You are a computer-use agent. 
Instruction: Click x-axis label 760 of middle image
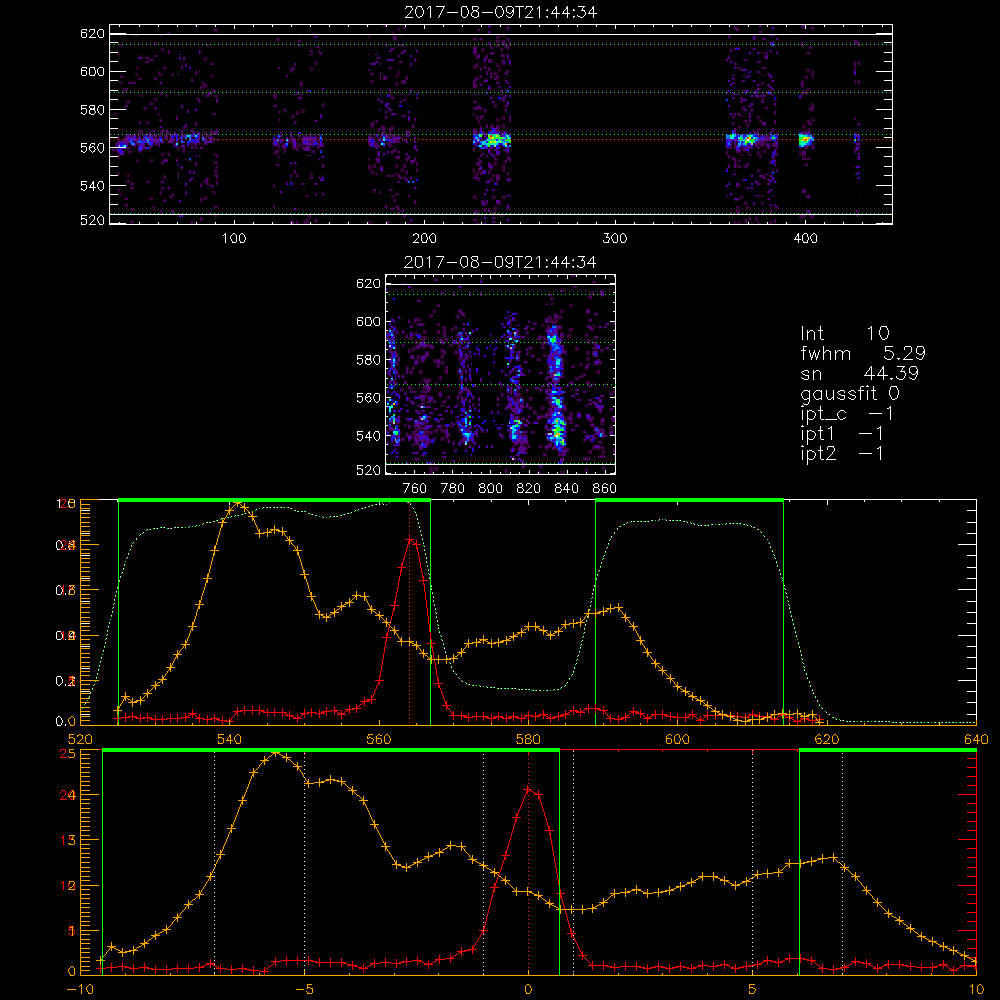[415, 489]
